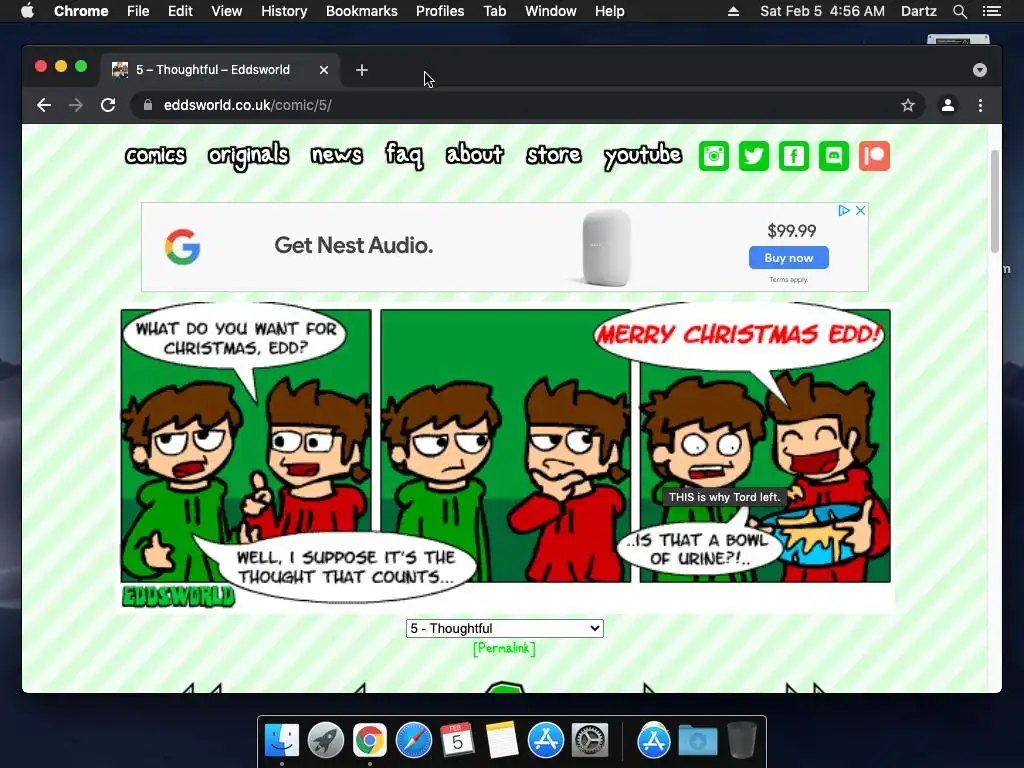Open the Profiles menu
The height and width of the screenshot is (768, 1024).
[440, 11]
